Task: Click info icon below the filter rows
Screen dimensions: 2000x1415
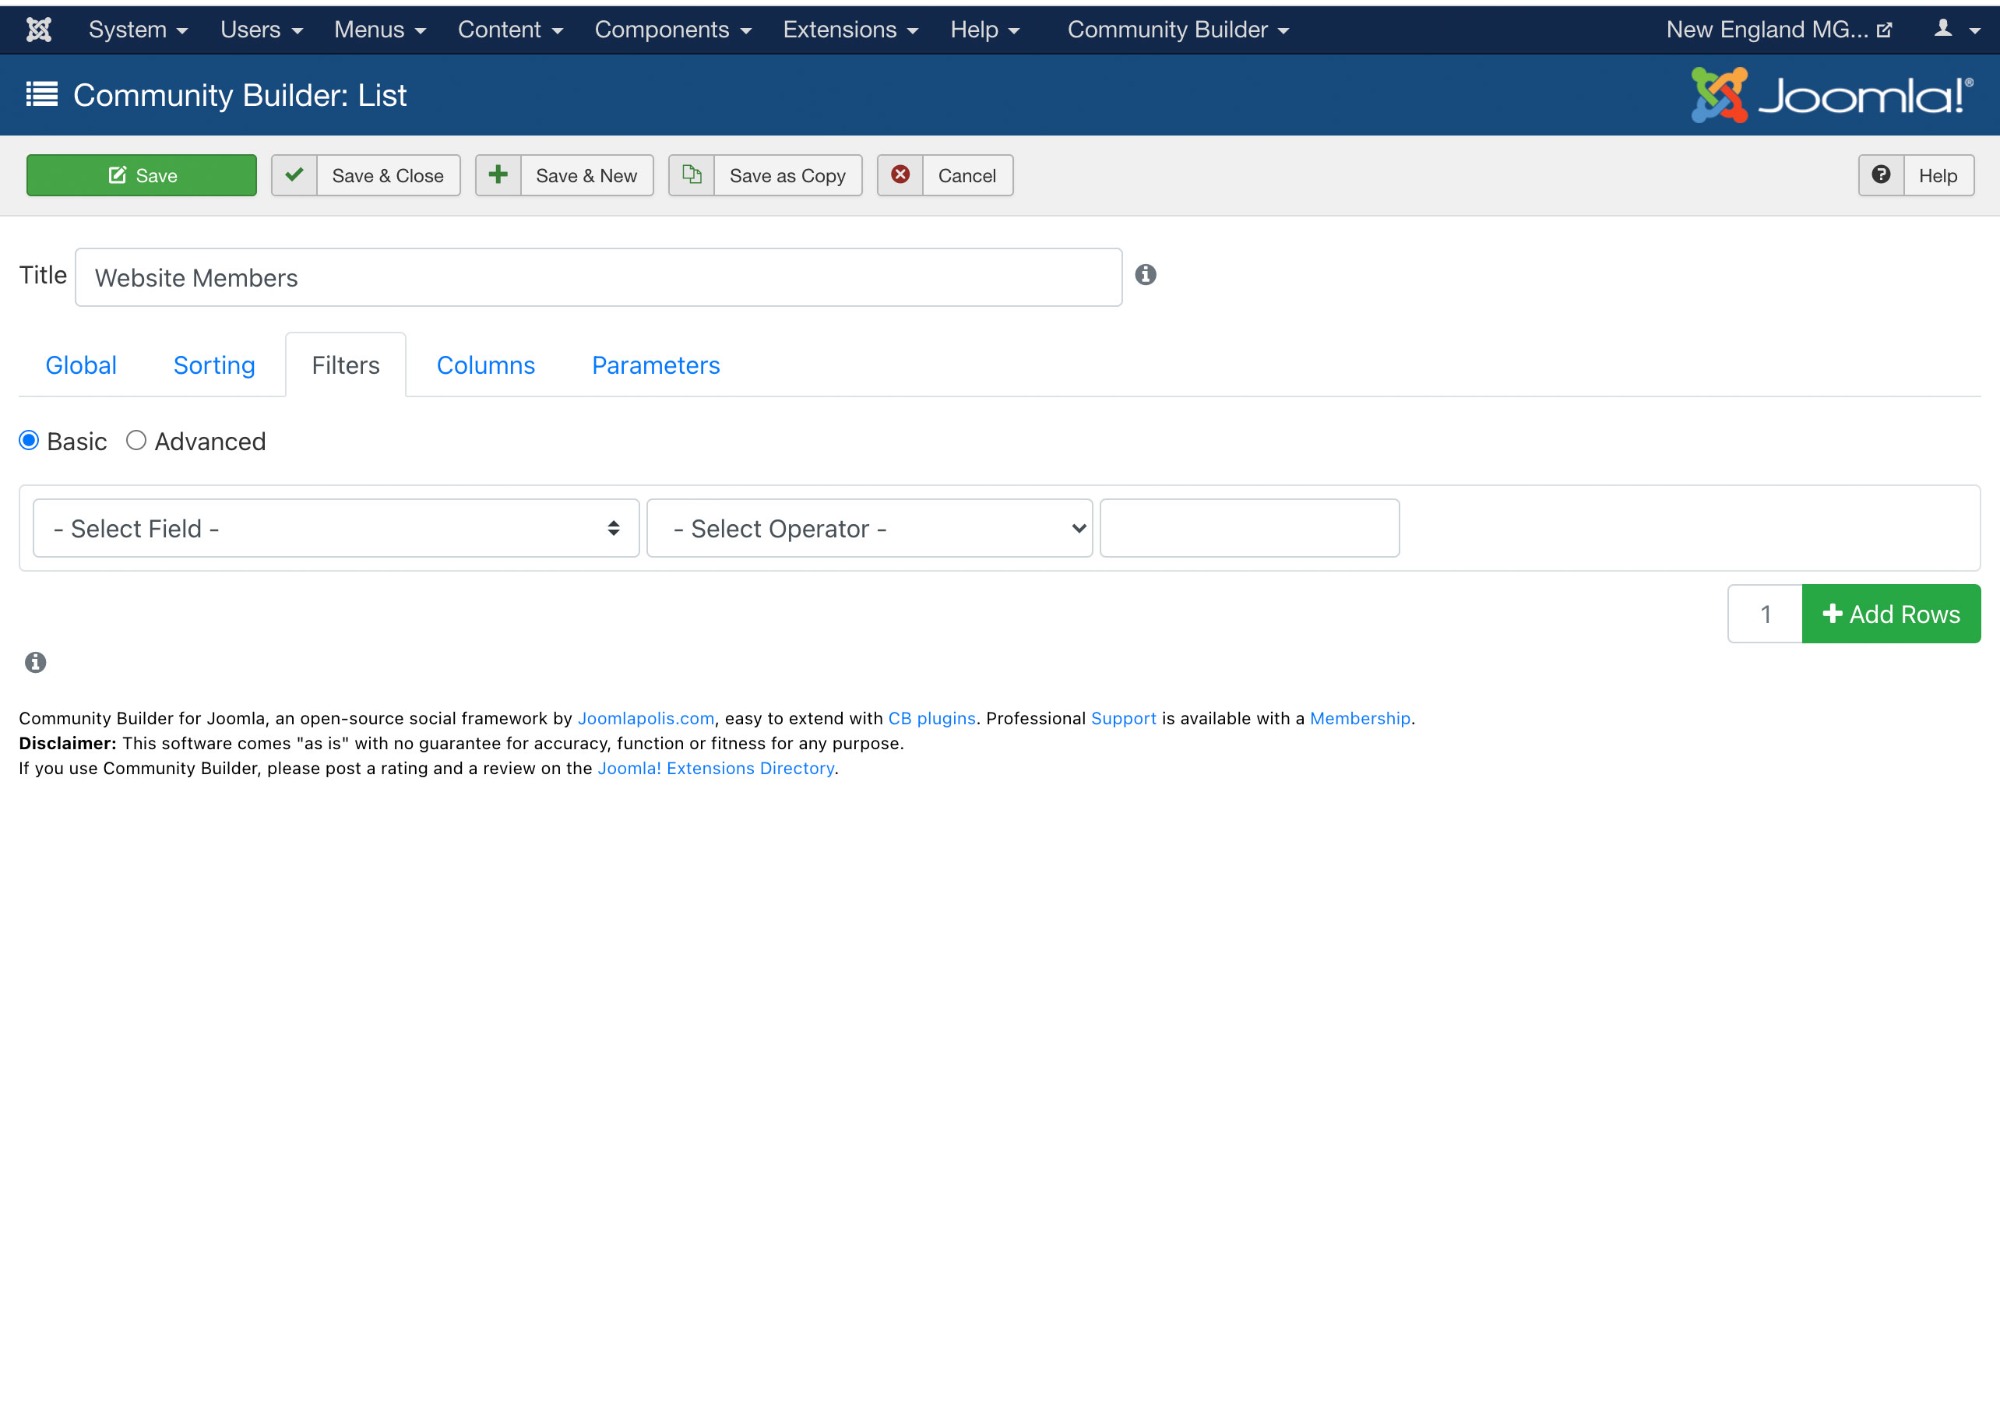Action: pyautogui.click(x=36, y=662)
